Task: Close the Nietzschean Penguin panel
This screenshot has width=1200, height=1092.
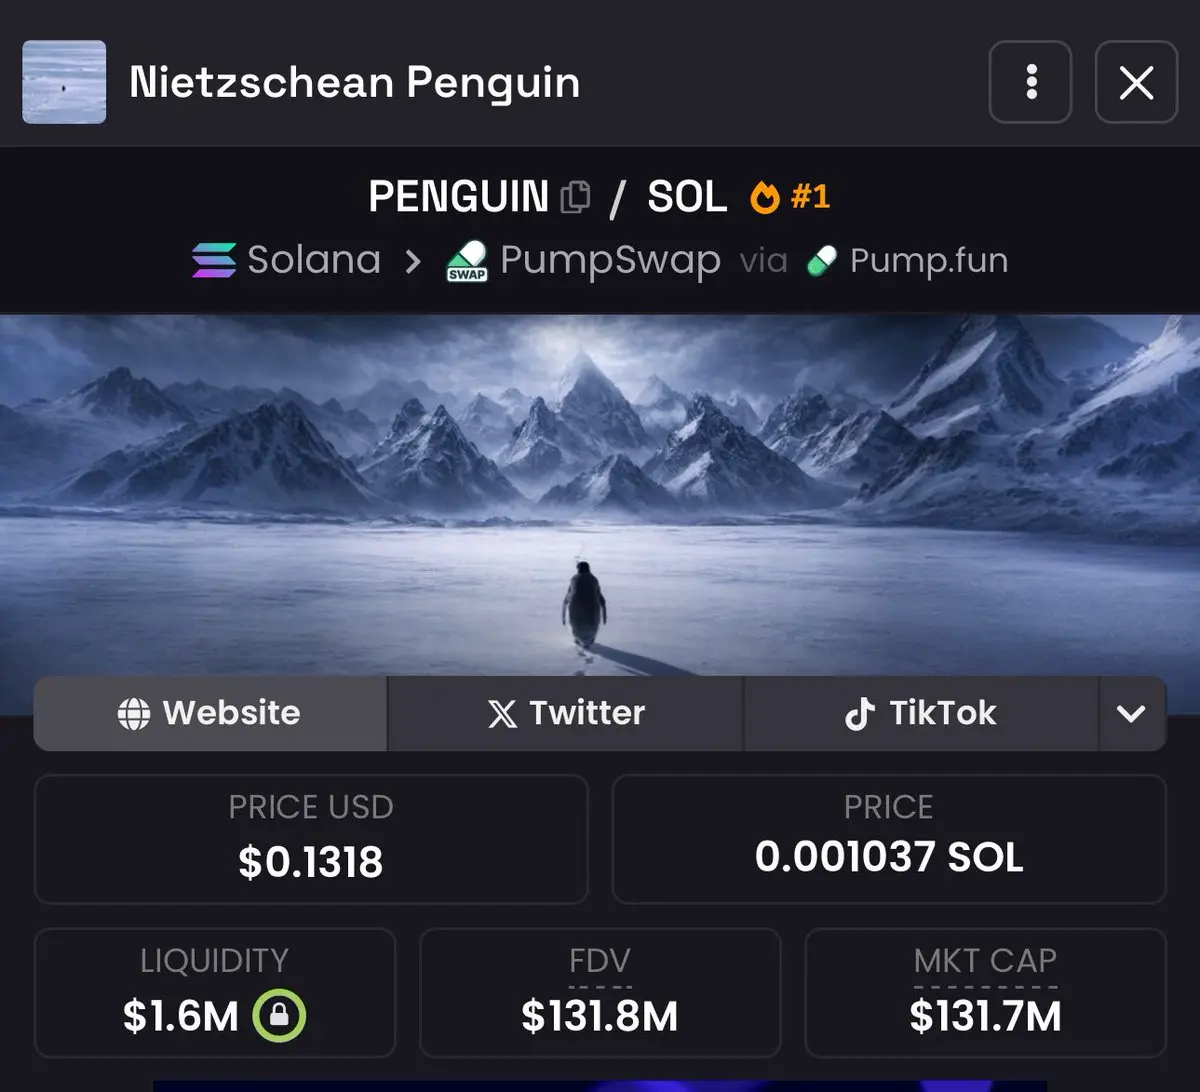Action: click(x=1137, y=82)
